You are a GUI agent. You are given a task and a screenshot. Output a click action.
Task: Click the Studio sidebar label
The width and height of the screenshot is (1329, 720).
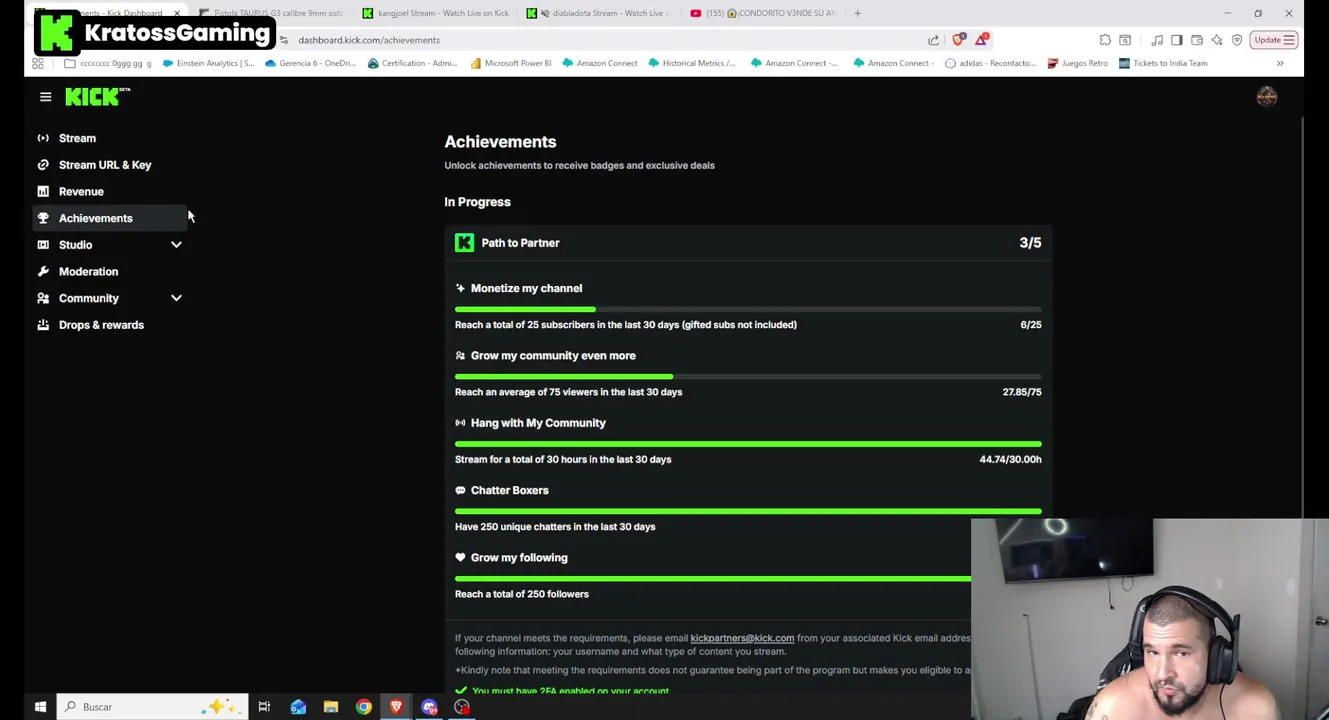click(x=75, y=245)
